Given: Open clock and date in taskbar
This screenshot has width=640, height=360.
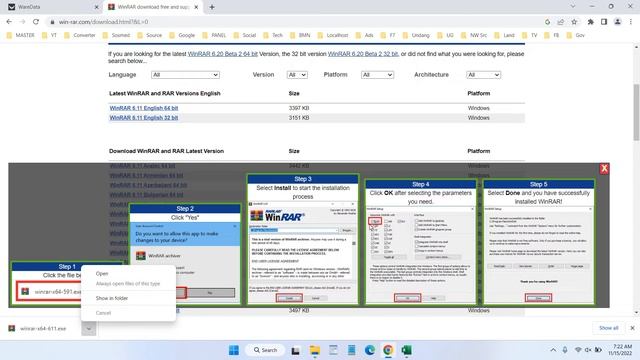Looking at the screenshot, I should 620,350.
